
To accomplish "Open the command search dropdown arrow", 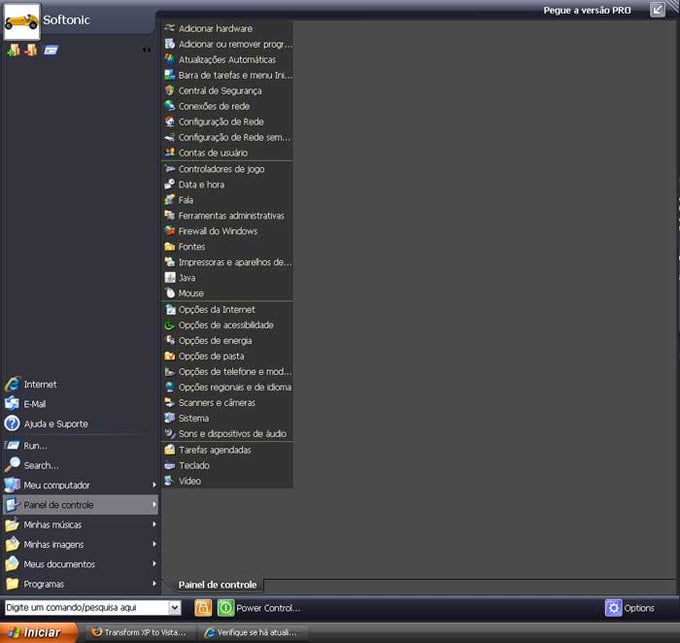I will pyautogui.click(x=175, y=608).
